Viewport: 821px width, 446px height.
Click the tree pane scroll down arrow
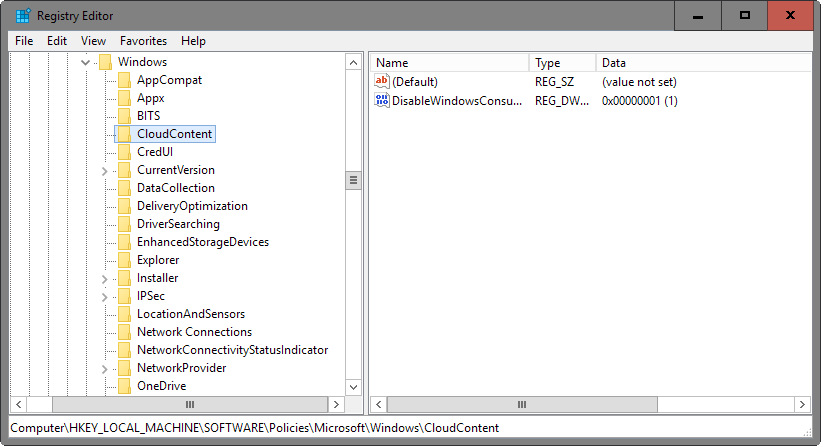pos(353,386)
